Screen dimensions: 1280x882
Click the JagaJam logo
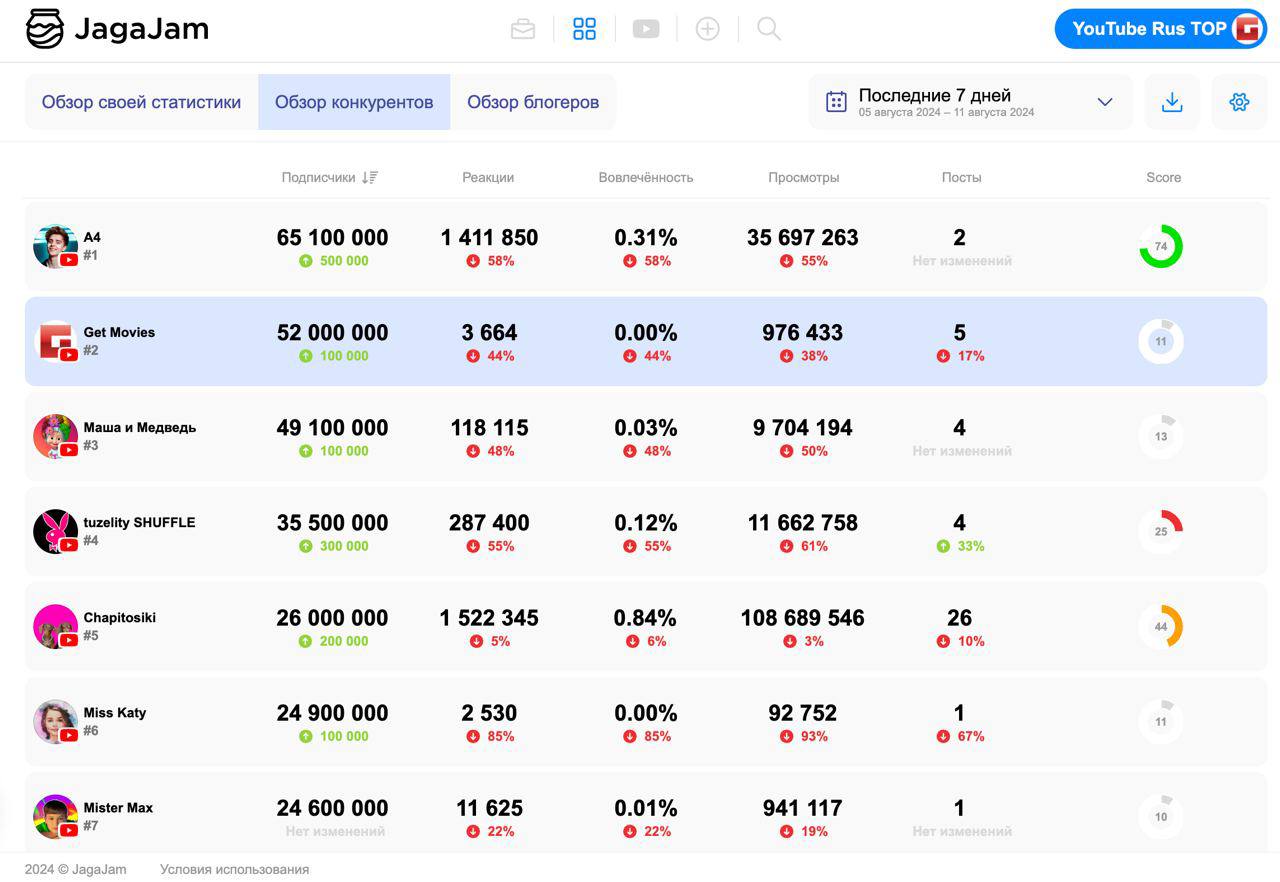[x=117, y=29]
